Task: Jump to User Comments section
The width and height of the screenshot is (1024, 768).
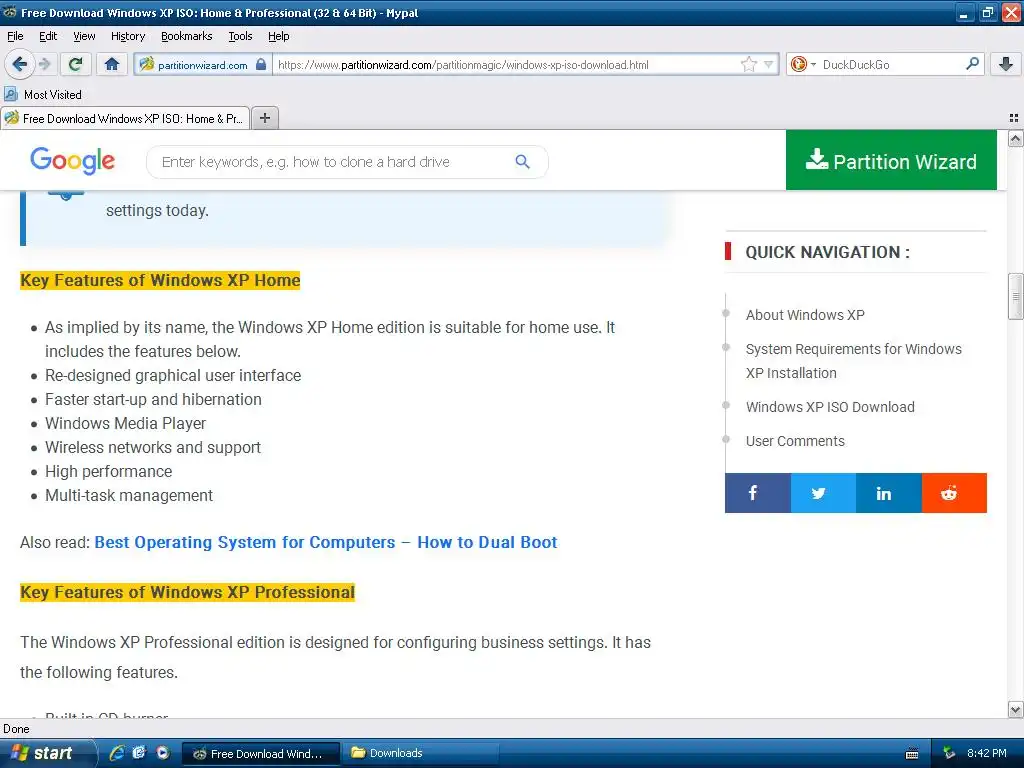Action: (x=795, y=441)
